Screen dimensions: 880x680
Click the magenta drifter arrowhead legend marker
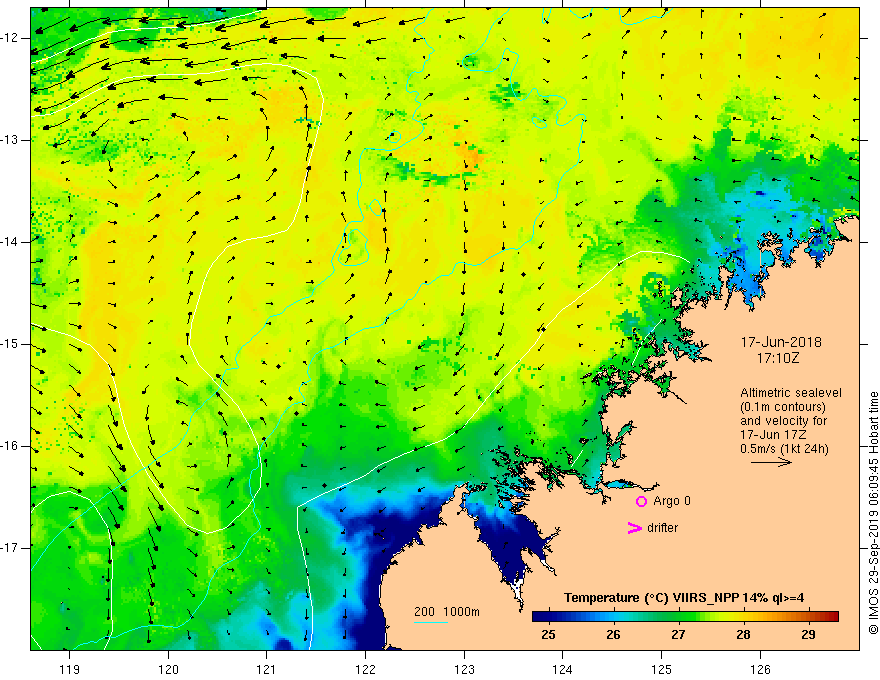tap(634, 528)
